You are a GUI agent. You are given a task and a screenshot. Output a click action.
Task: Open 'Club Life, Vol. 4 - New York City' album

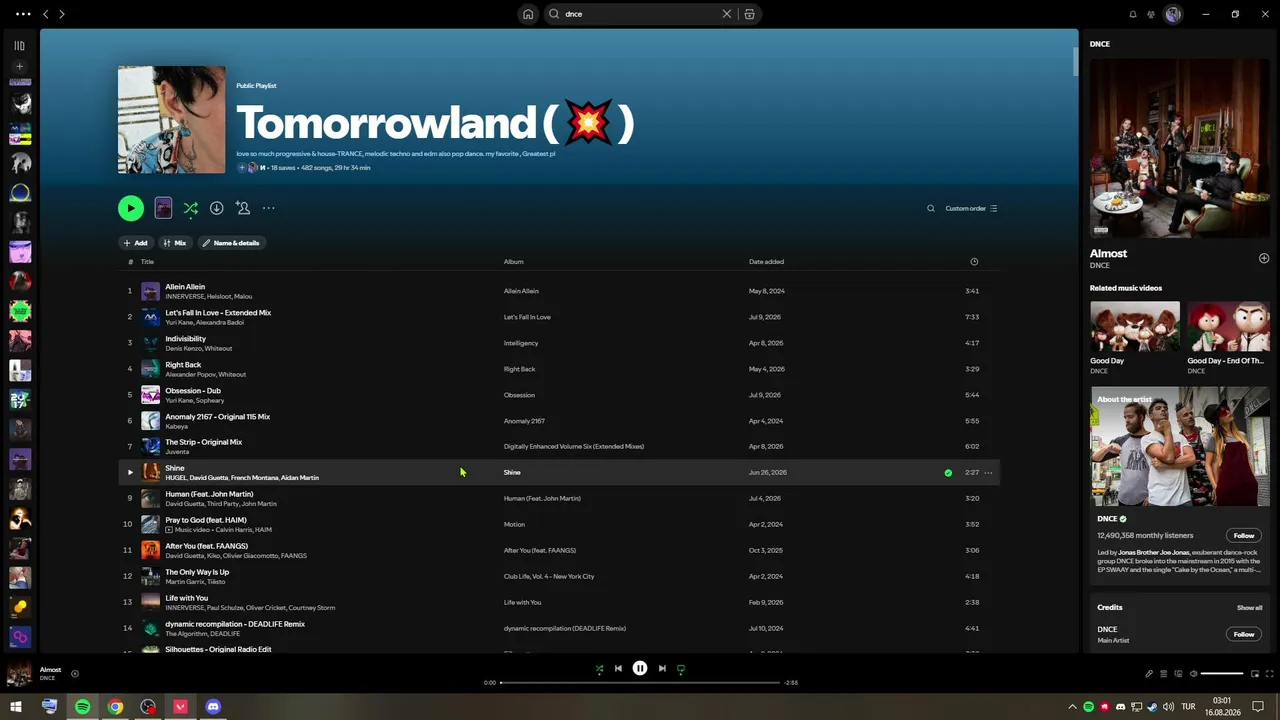tap(549, 576)
